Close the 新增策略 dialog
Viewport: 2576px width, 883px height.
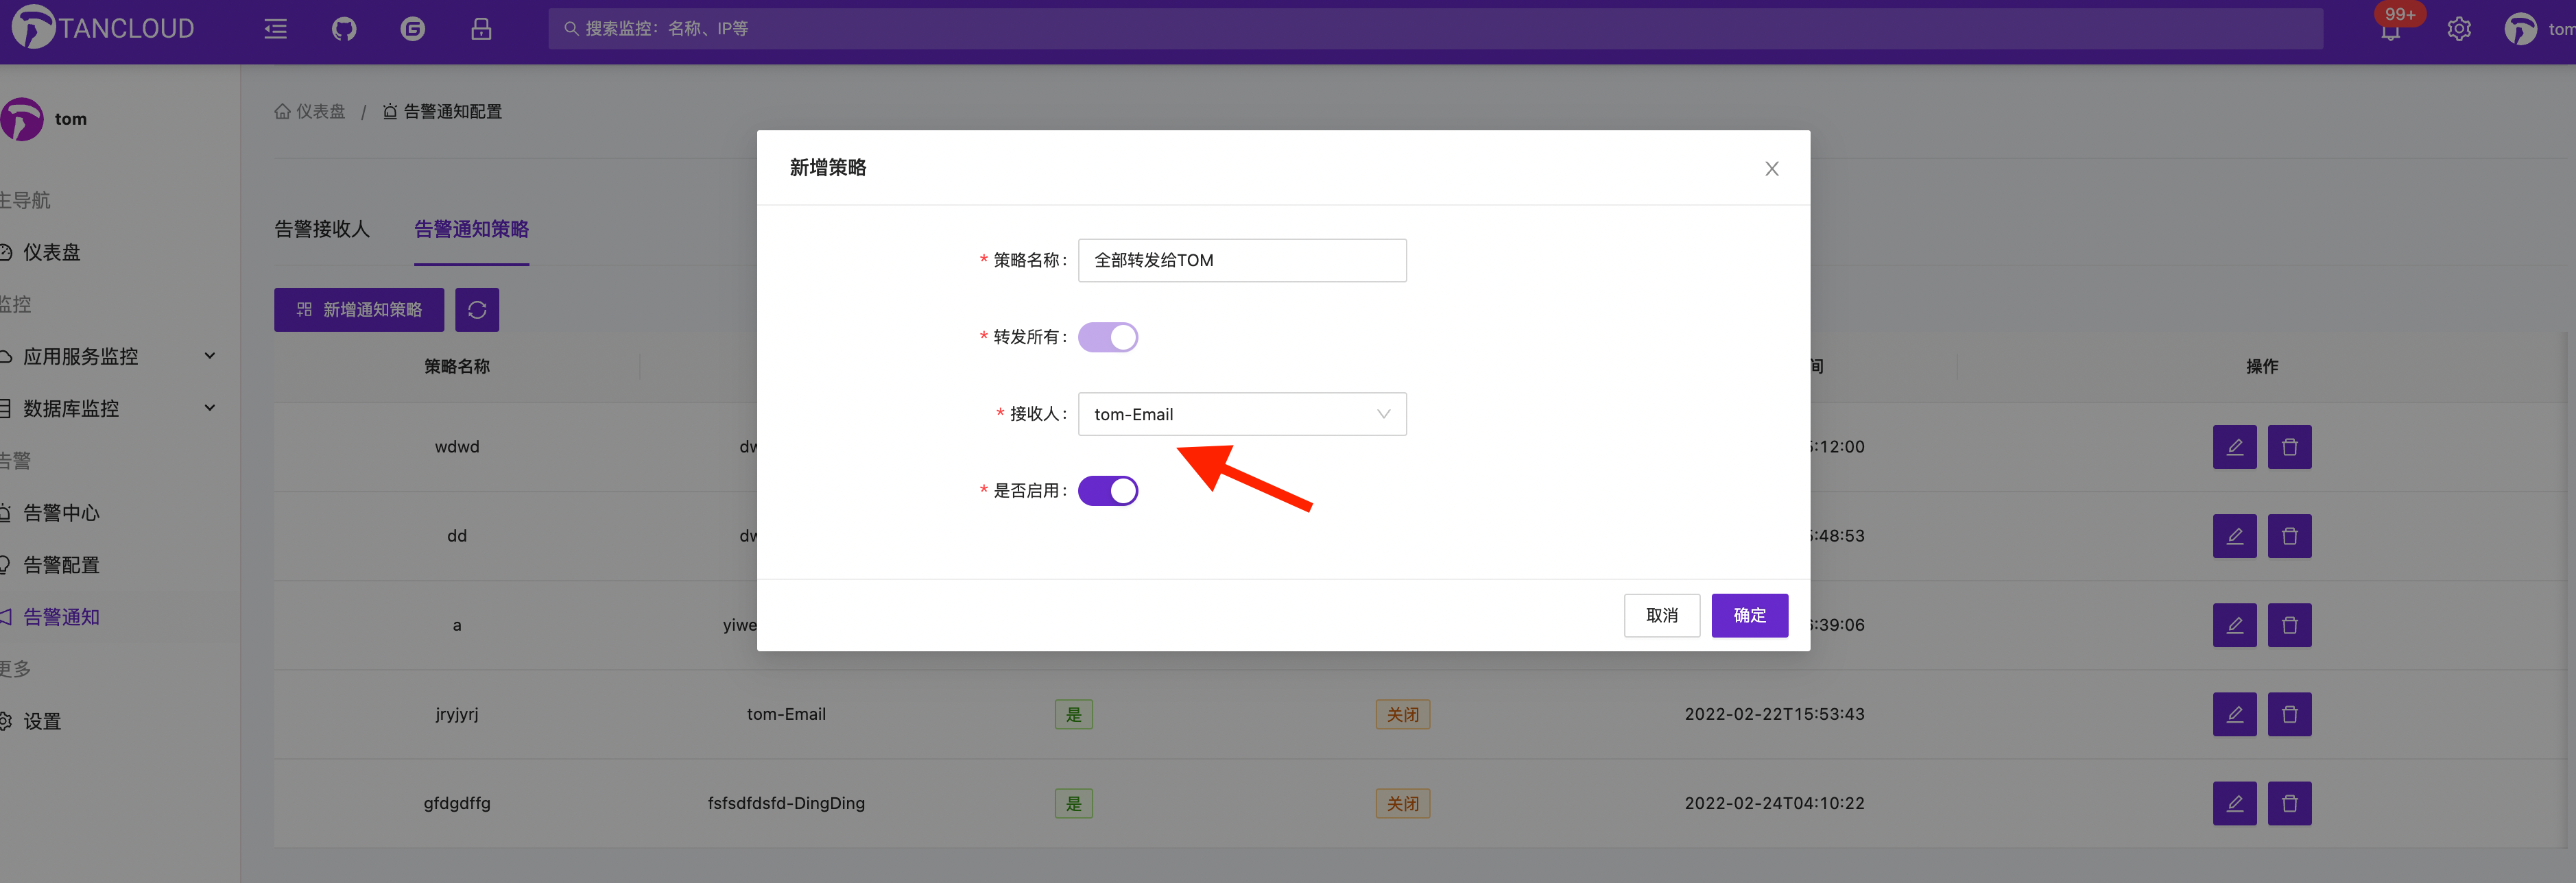pyautogui.click(x=1771, y=169)
